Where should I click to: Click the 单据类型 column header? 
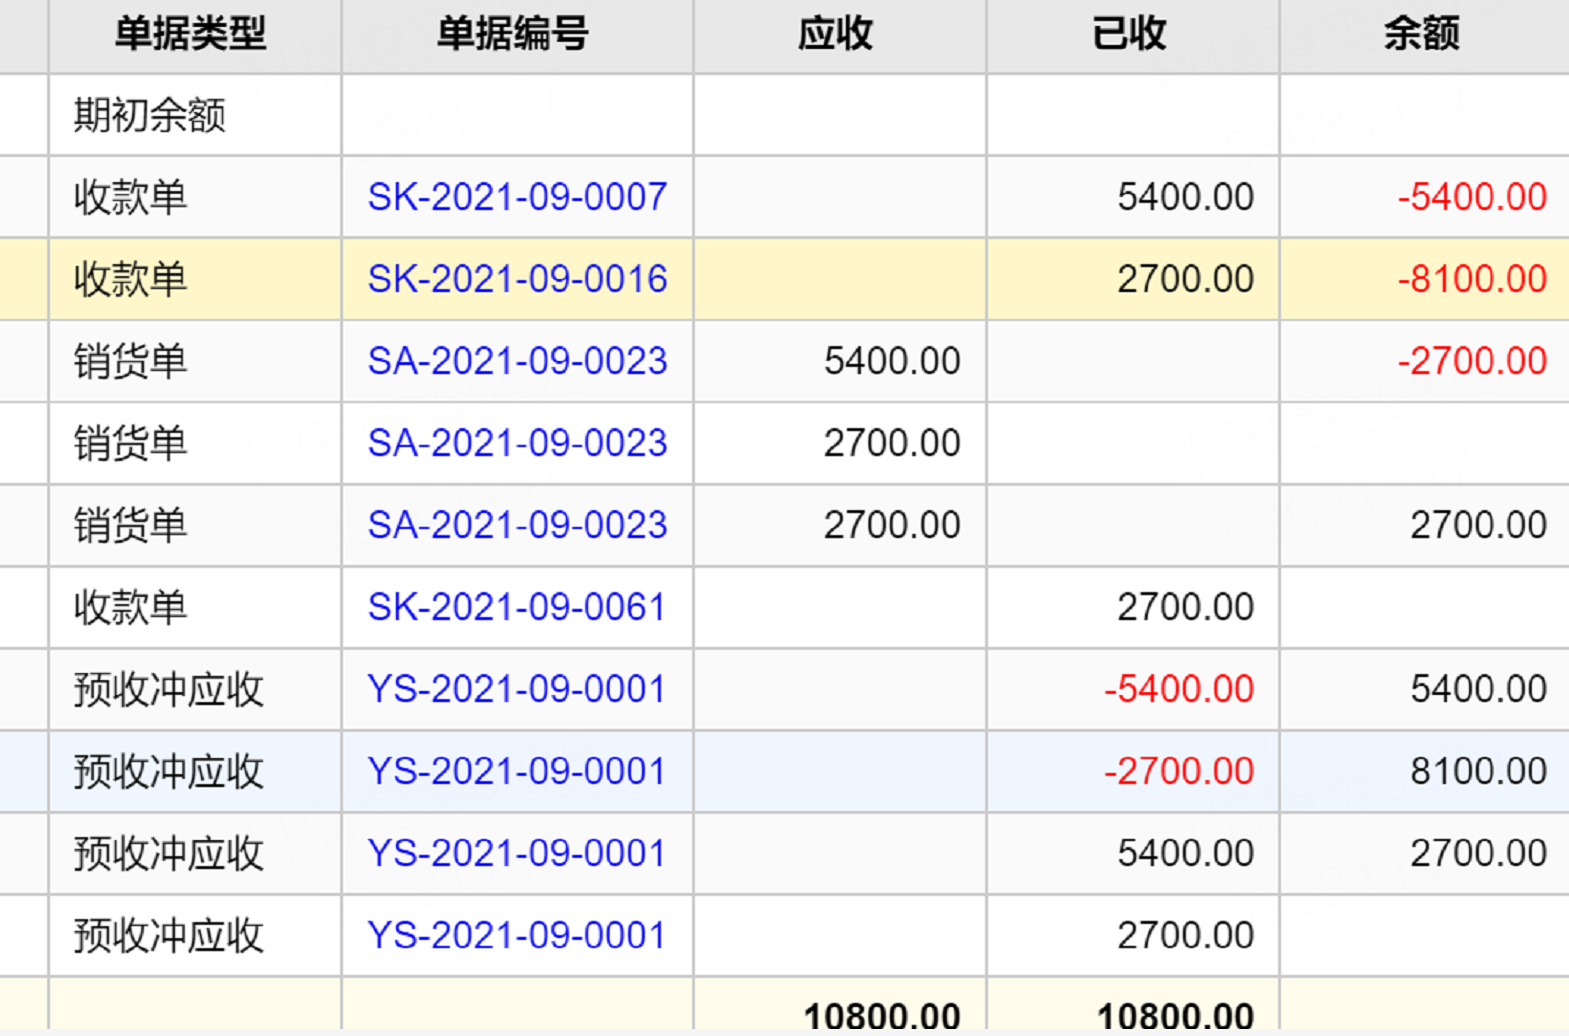click(191, 34)
